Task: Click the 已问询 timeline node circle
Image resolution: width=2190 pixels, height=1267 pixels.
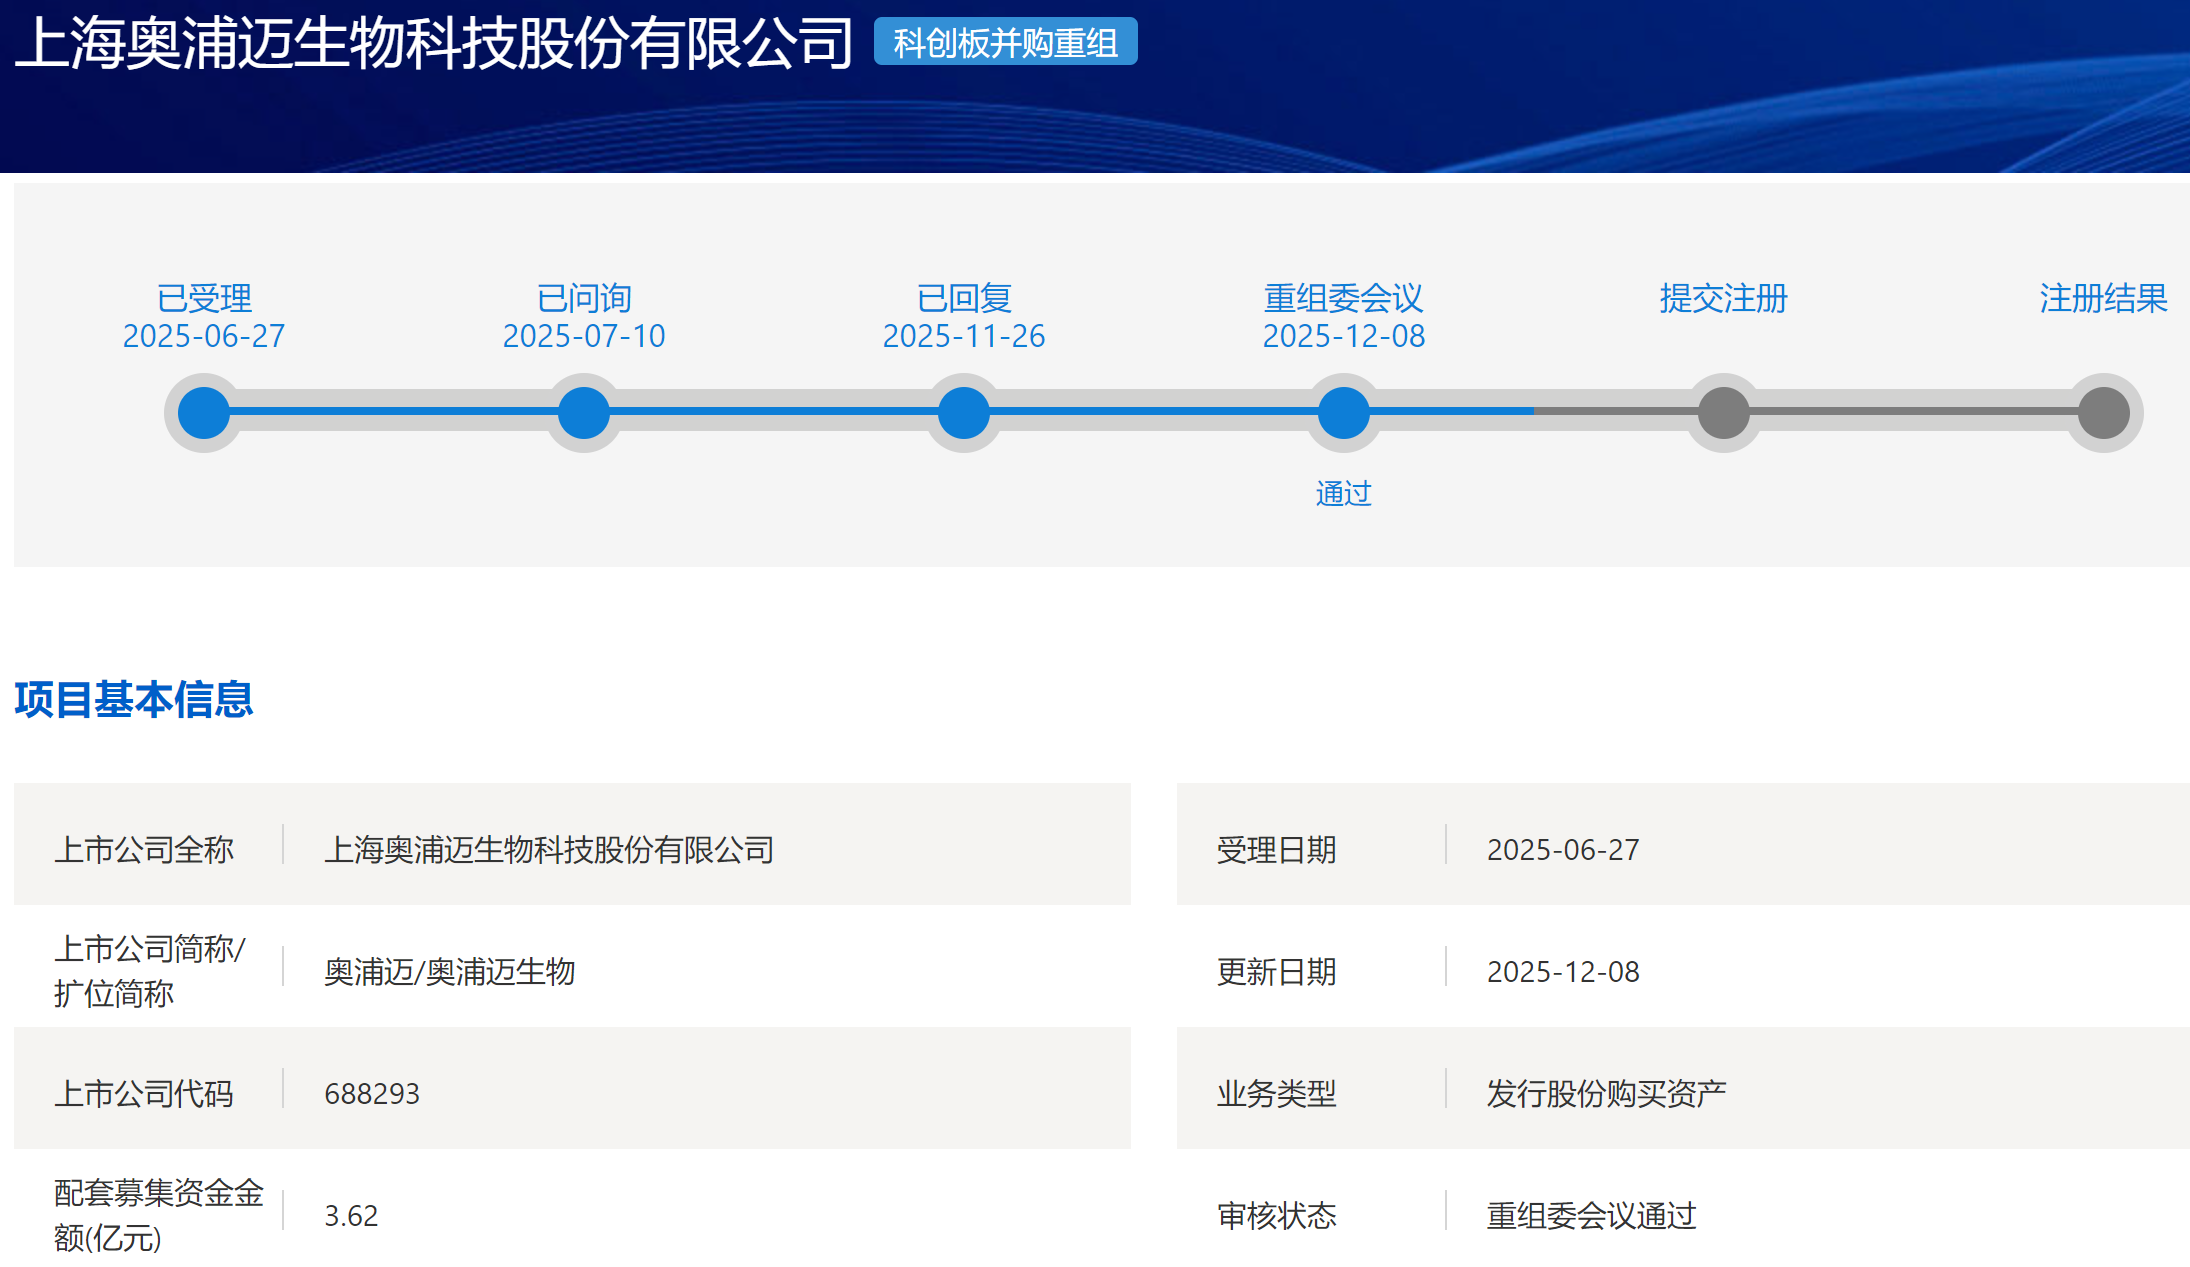Action: click(x=583, y=412)
